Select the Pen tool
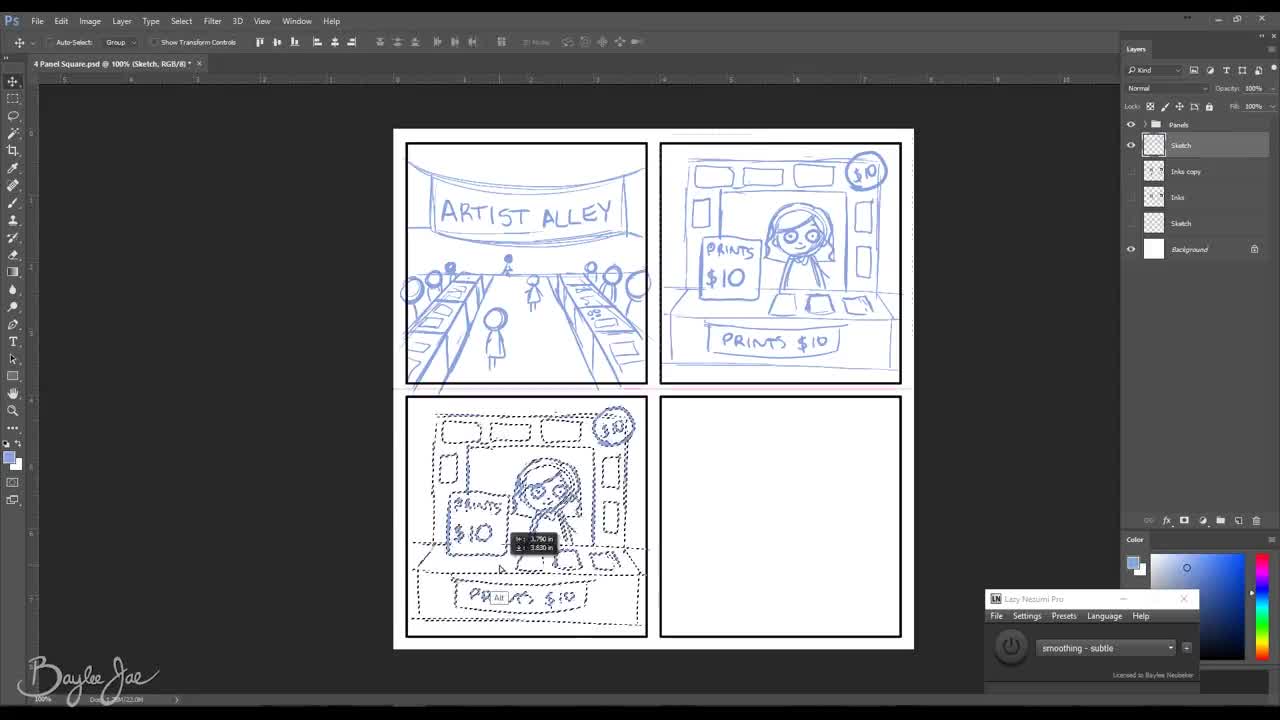 [x=13, y=325]
